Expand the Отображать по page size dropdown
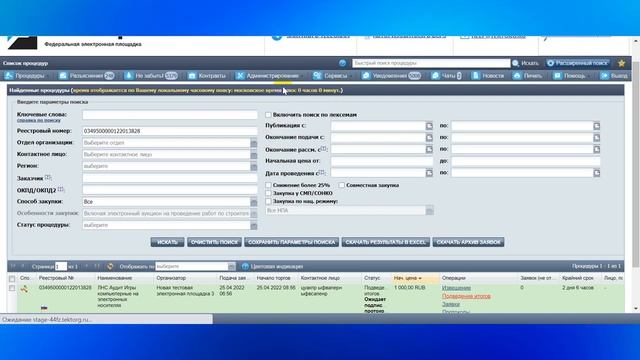 [231, 267]
